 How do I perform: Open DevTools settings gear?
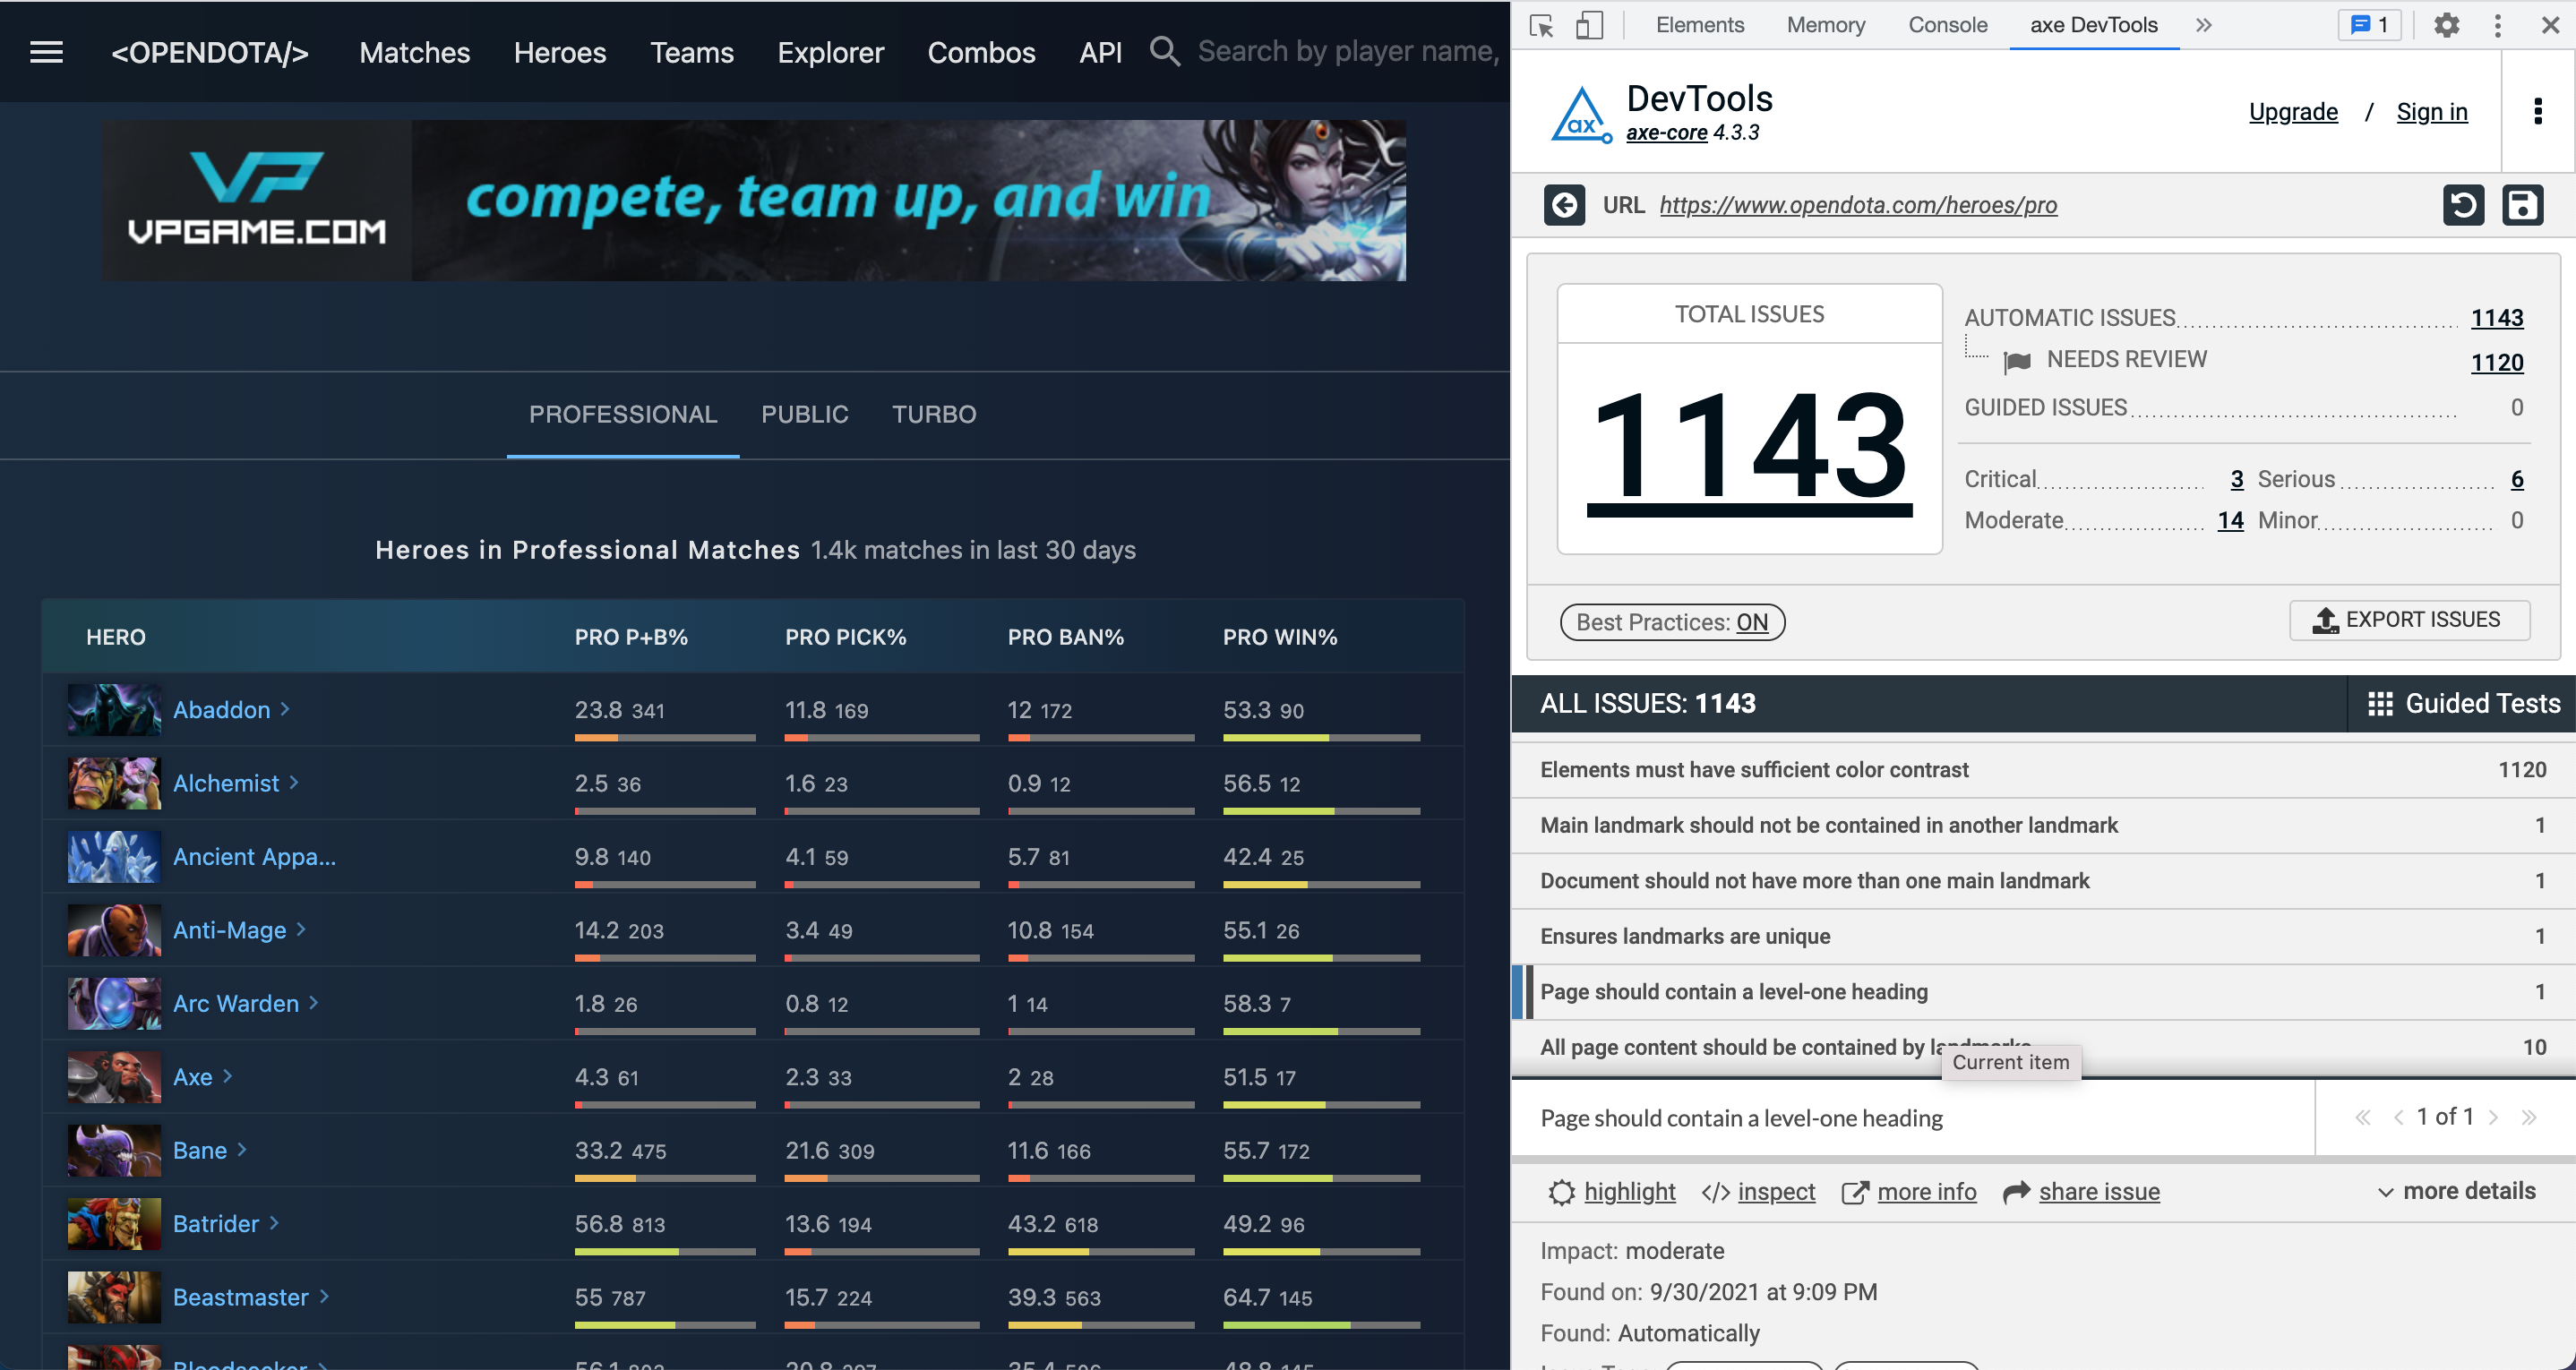(2446, 25)
